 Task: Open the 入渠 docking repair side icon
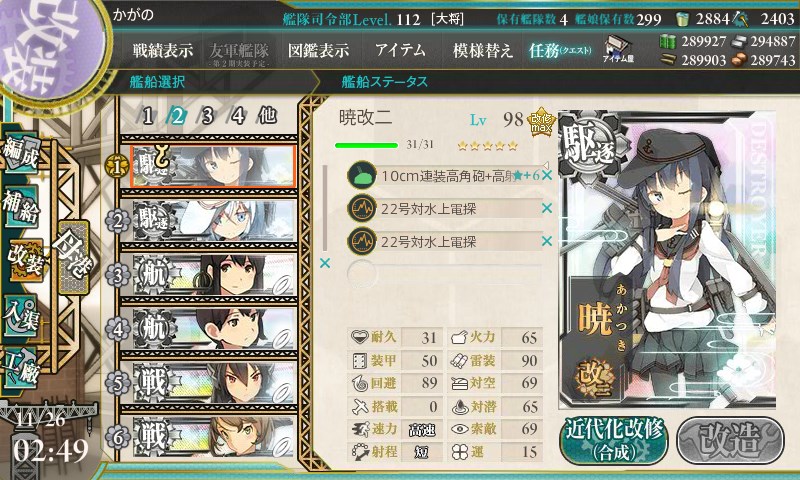[x=21, y=316]
